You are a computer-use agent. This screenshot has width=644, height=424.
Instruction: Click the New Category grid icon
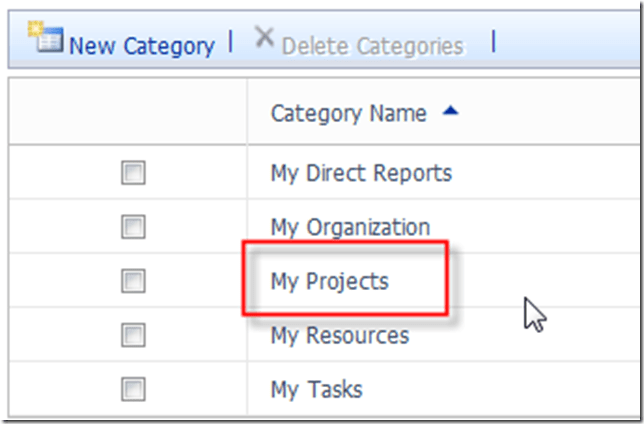coord(46,40)
